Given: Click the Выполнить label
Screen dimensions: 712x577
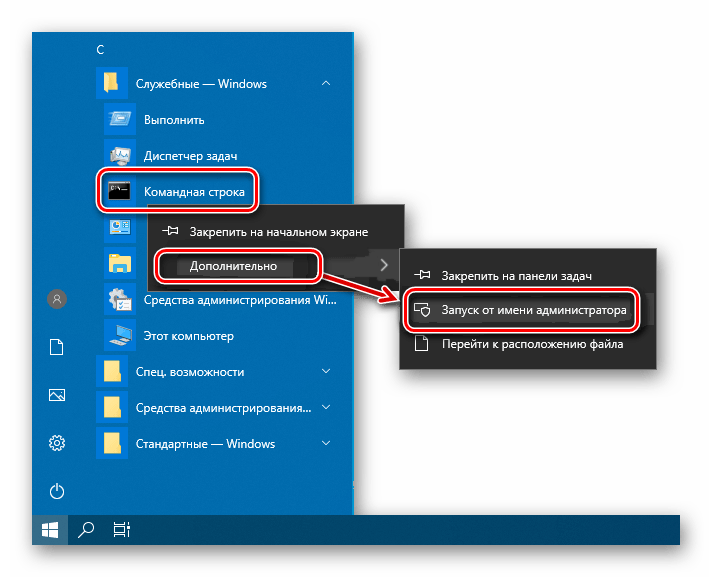Looking at the screenshot, I should [174, 120].
